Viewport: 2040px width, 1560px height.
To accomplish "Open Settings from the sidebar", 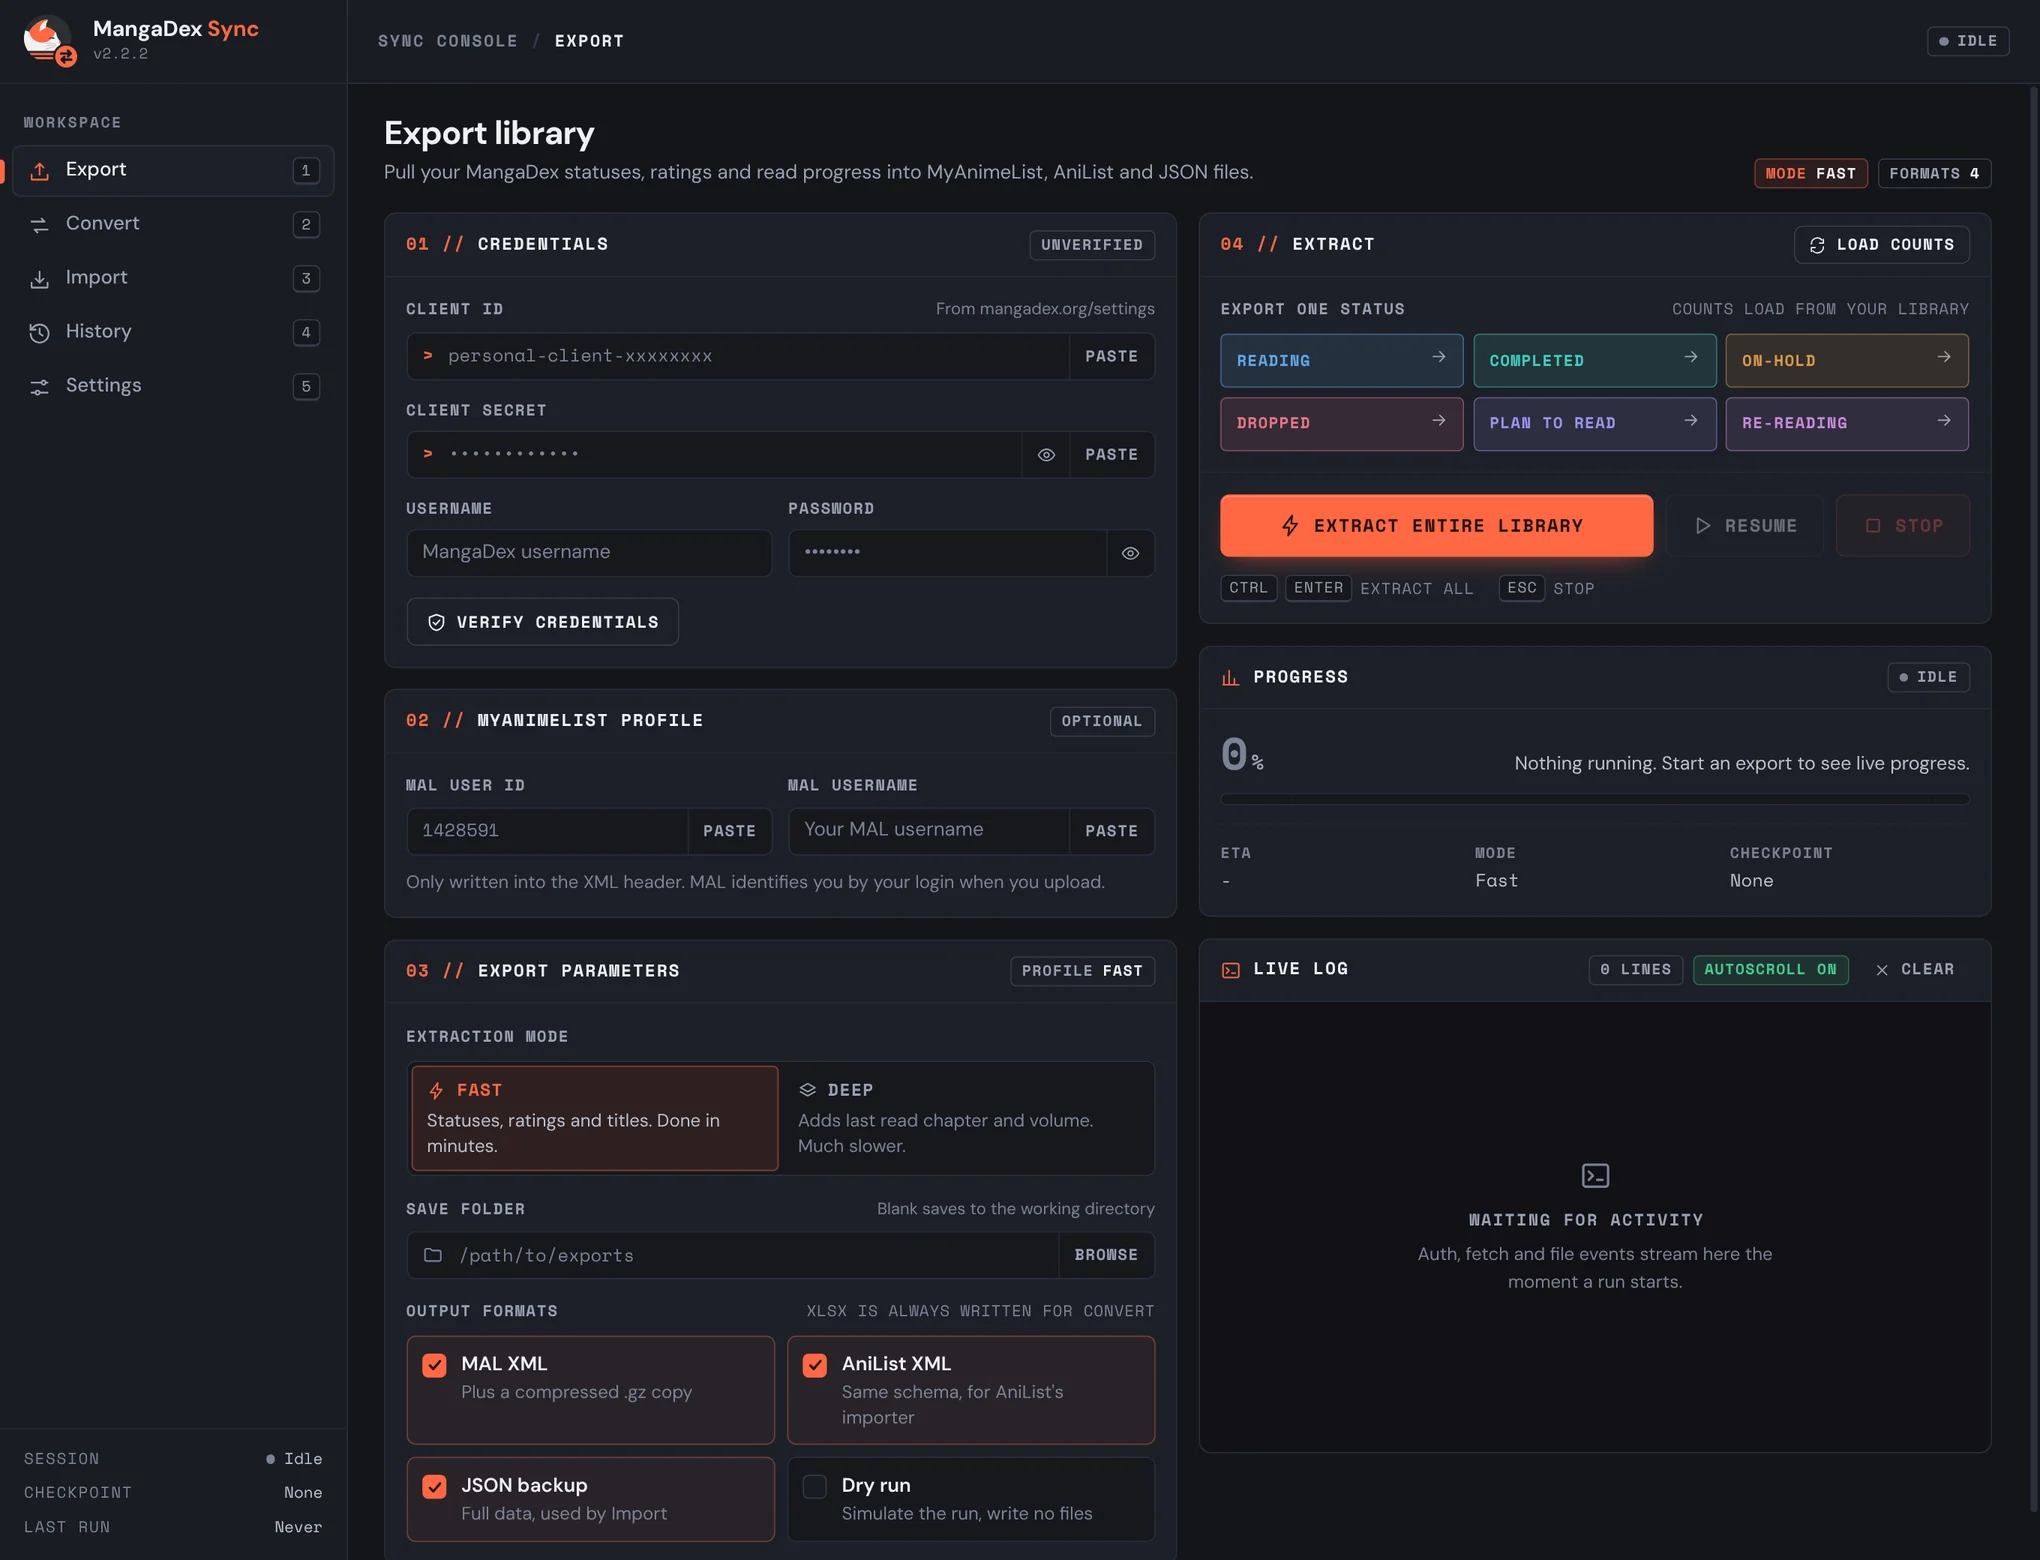I will tap(172, 386).
